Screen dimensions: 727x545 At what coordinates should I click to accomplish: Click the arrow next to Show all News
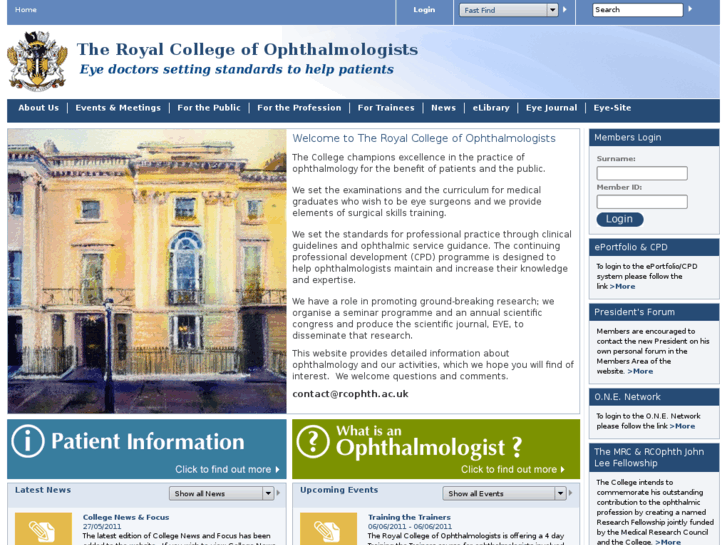pos(278,493)
